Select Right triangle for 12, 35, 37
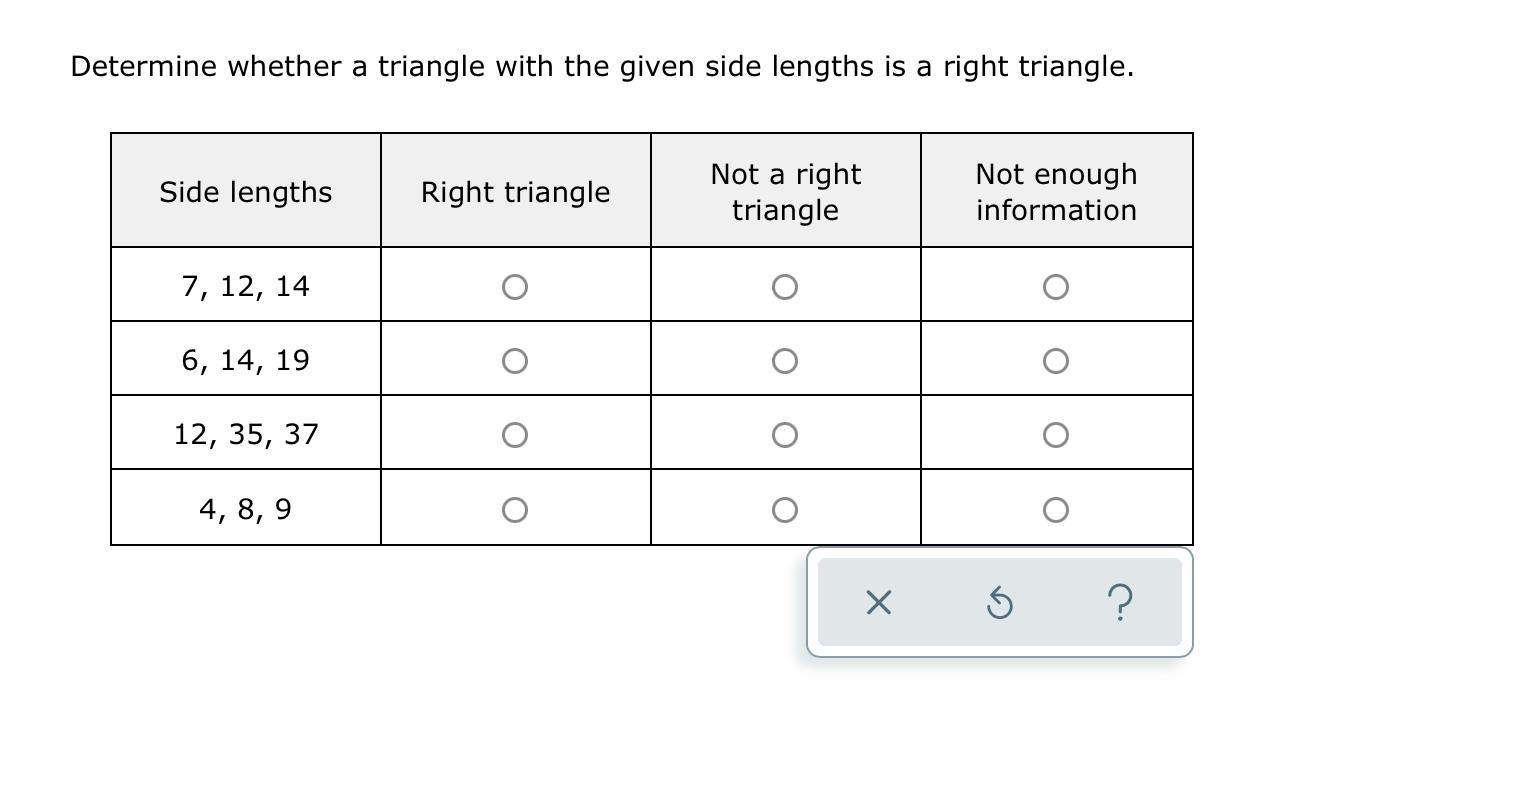 click(515, 435)
